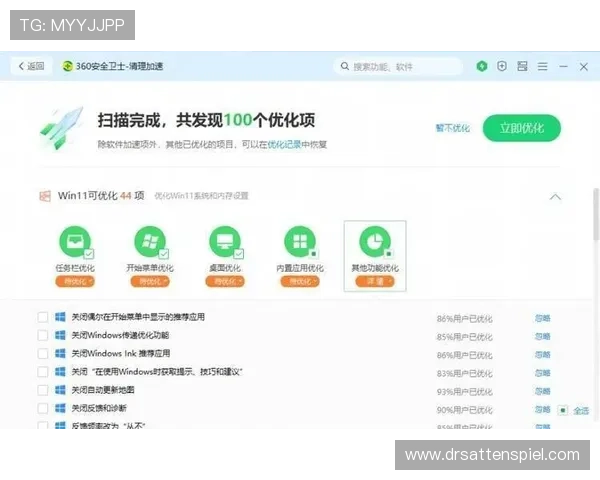Viewport: 600px width, 480px height.
Task: Click Windows icon beside 关闭Windows传递优化功能
Action: (60, 335)
